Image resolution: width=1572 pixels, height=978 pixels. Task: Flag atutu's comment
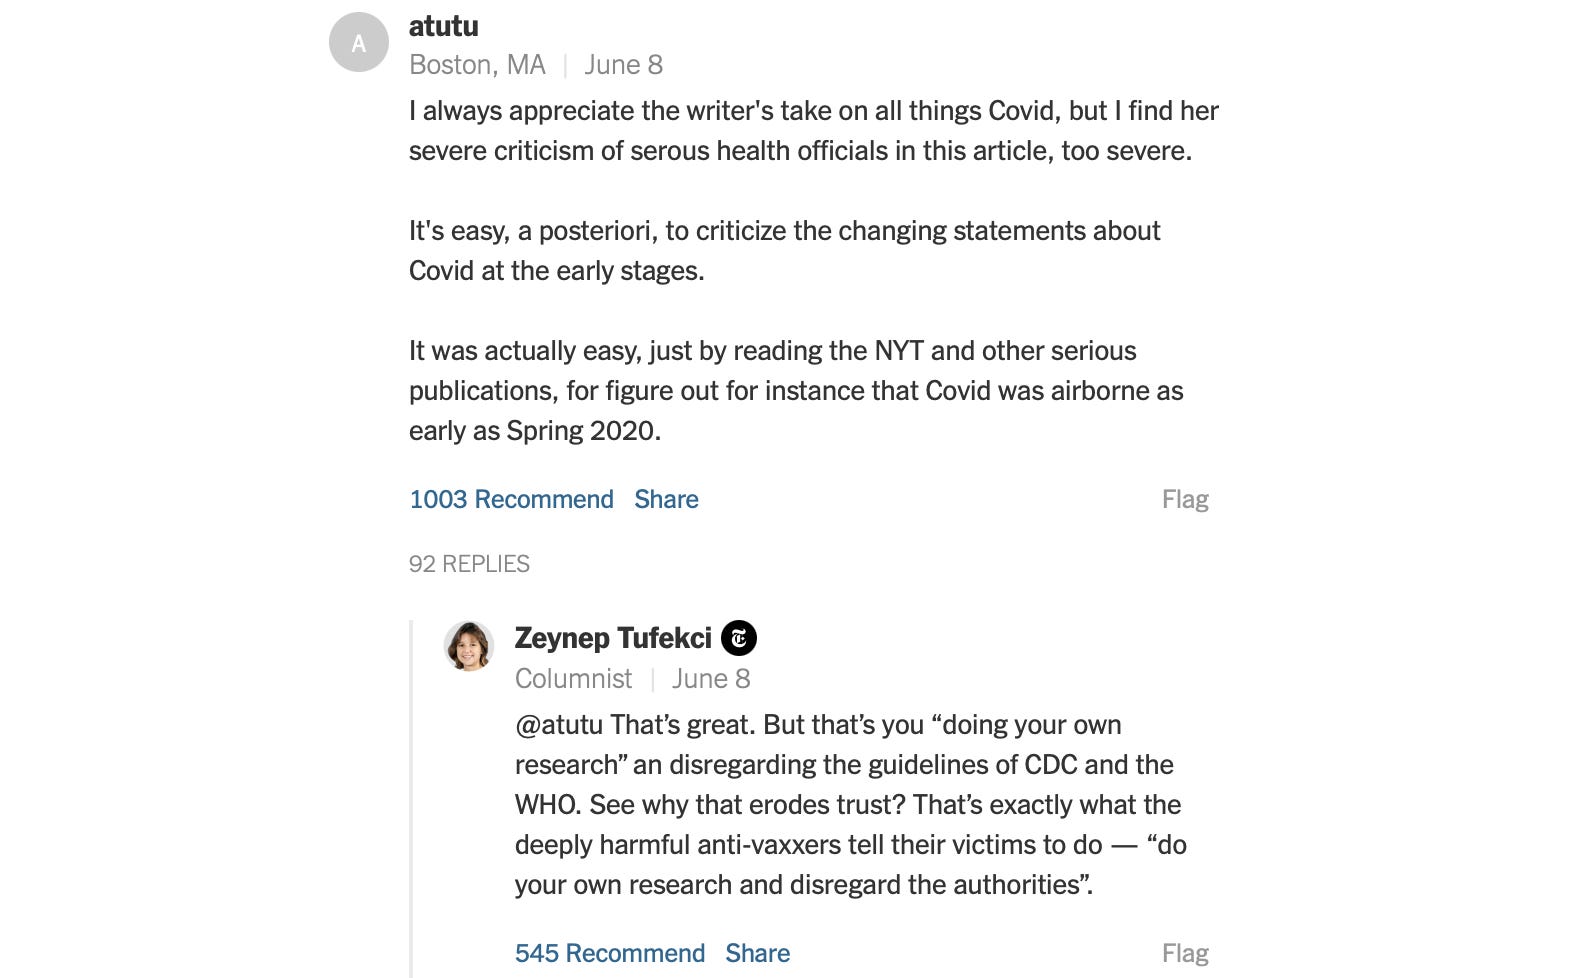[1185, 499]
